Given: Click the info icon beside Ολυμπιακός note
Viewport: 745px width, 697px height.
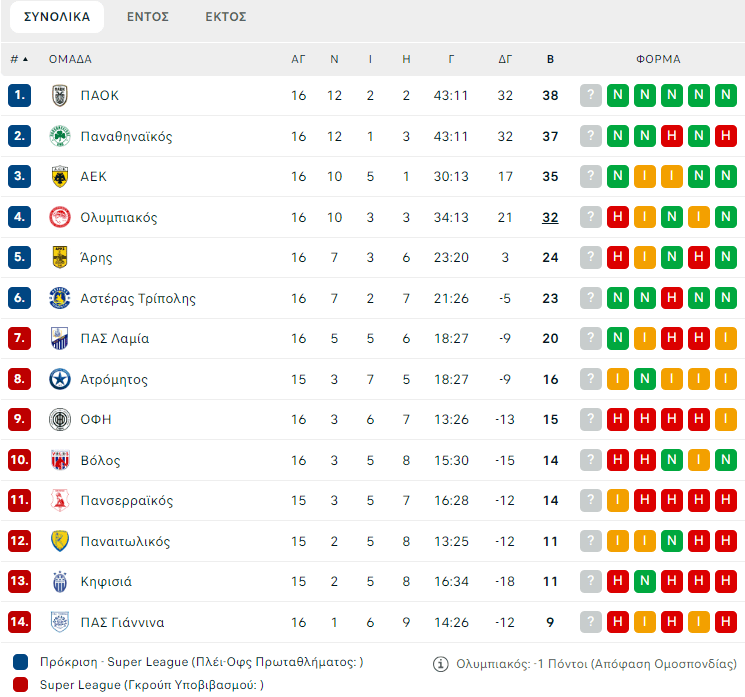Looking at the screenshot, I should (x=440, y=663).
